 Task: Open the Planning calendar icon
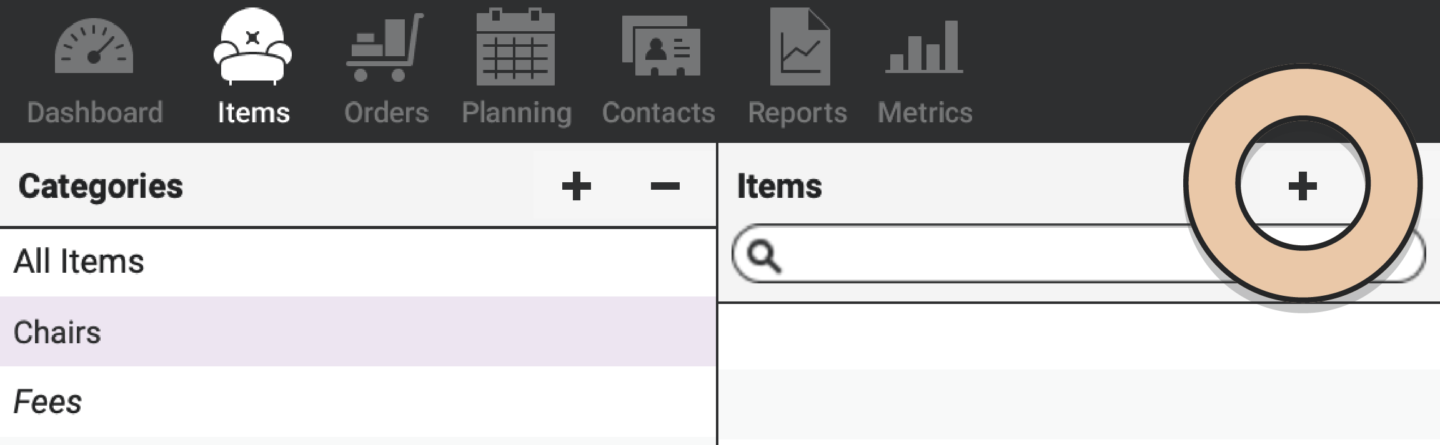point(516,48)
